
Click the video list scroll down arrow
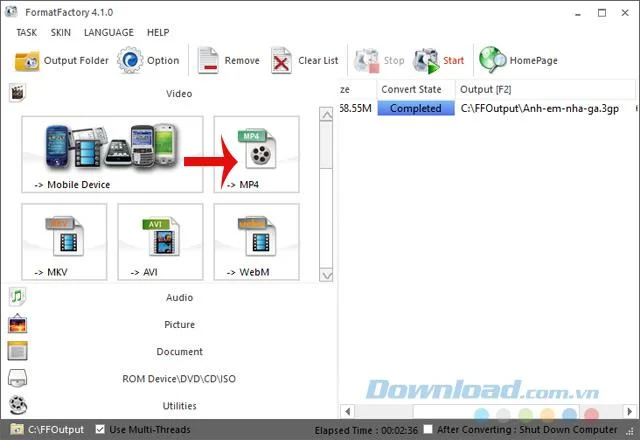[x=326, y=275]
